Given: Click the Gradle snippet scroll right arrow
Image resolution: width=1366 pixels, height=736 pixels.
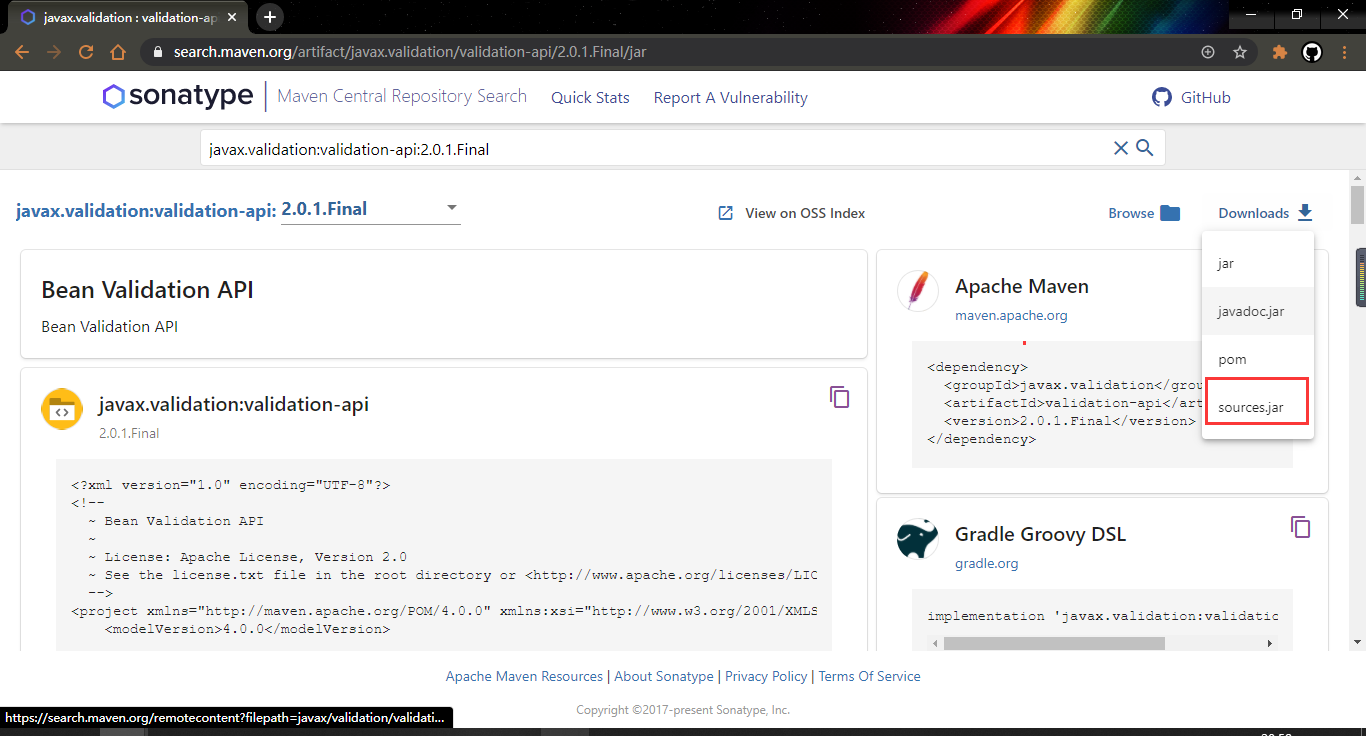Looking at the screenshot, I should point(1271,643).
